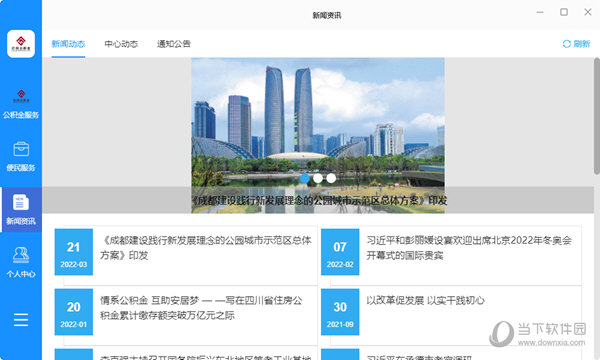The image size is (600, 360).
Task: Close the 新闻资讯 window
Action: point(588,12)
